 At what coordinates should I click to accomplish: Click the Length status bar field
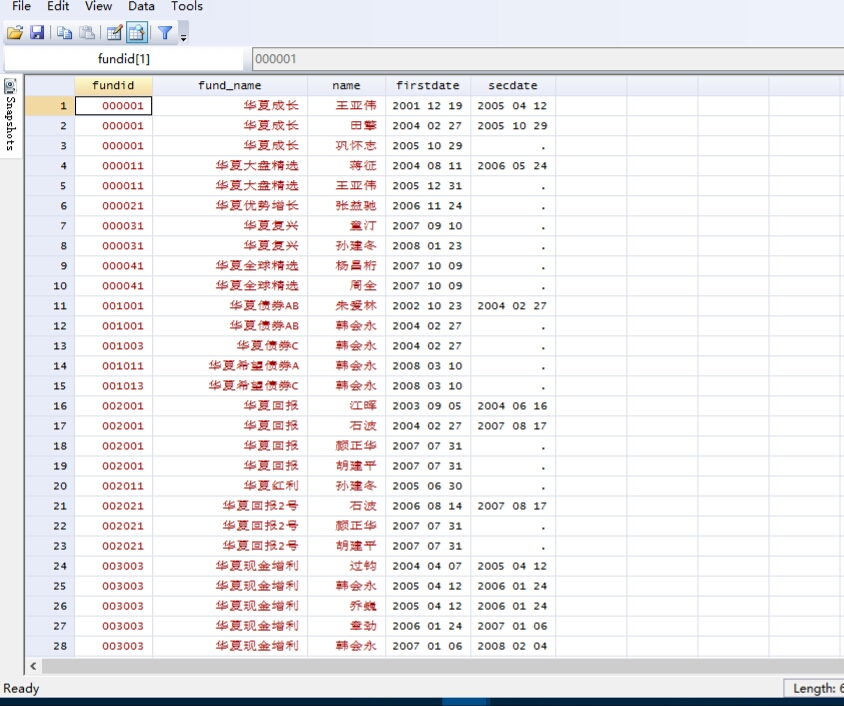coord(814,688)
